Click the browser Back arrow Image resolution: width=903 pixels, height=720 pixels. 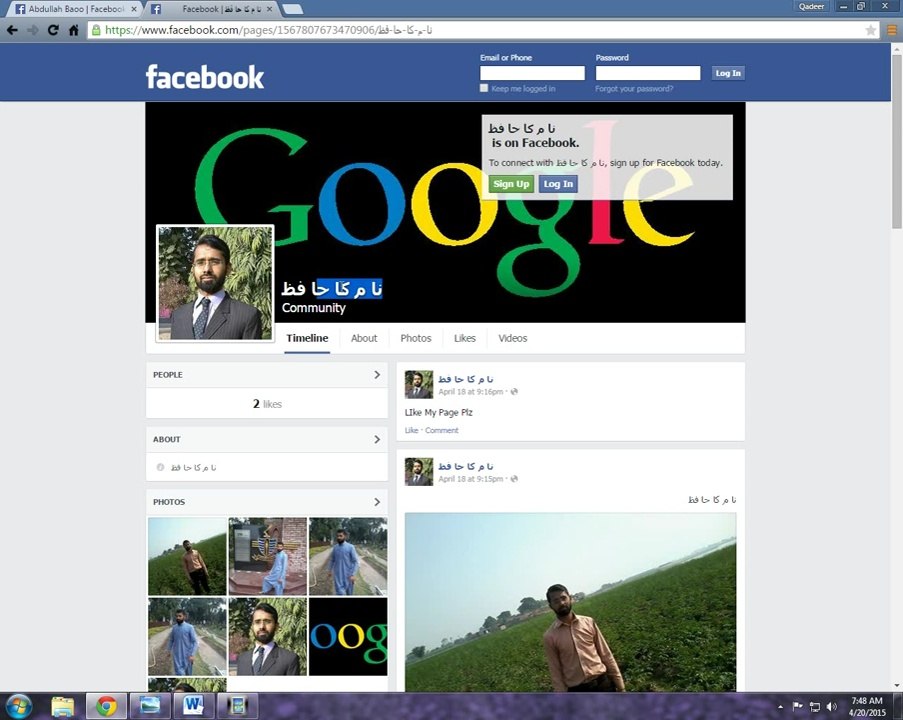point(12,30)
